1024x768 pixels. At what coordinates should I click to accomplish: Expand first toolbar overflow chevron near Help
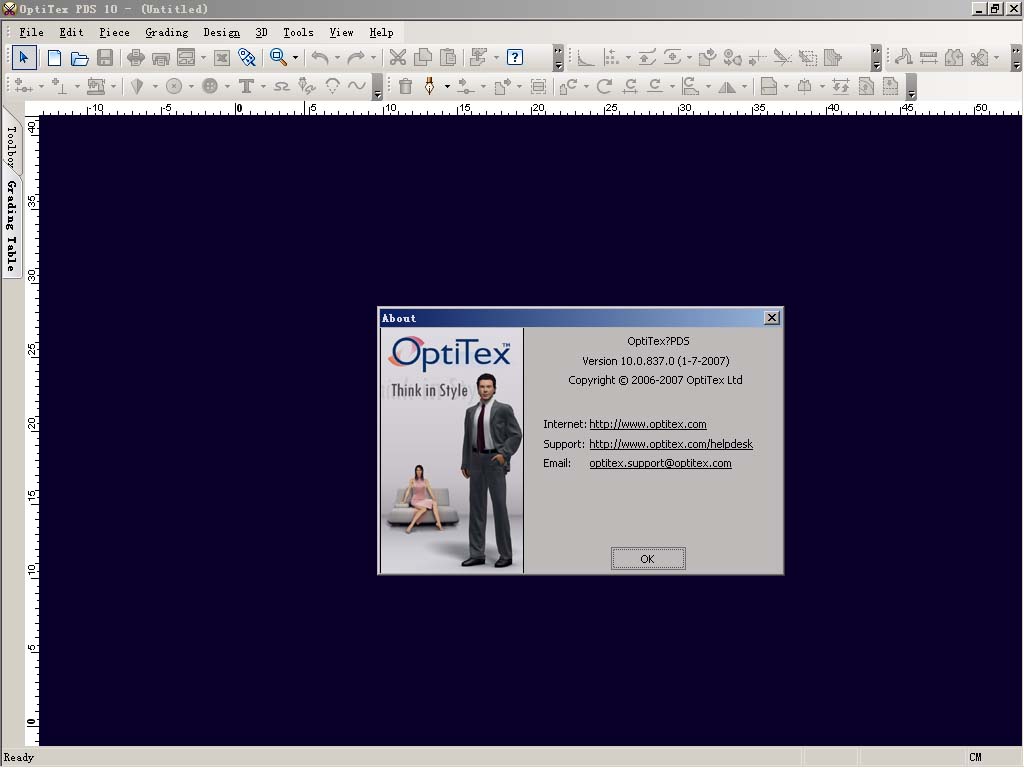[558, 58]
